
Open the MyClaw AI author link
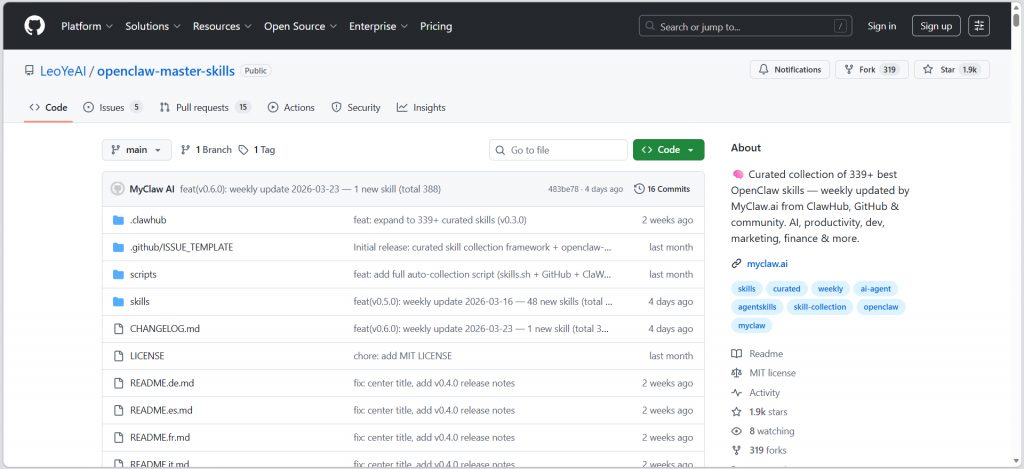tap(152, 189)
